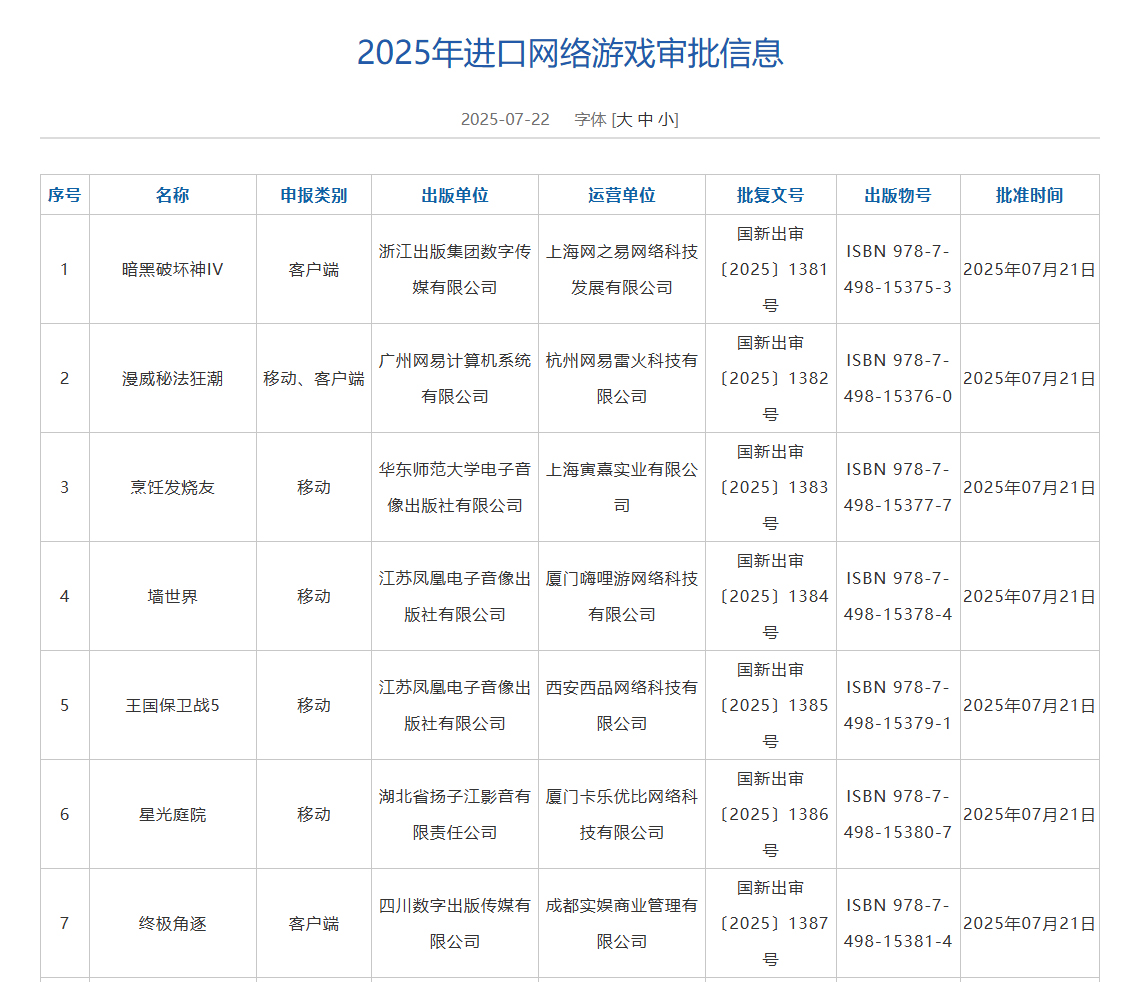Click operator 西安西品网络科技有限公司
This screenshot has height=982, width=1140.
point(622,706)
